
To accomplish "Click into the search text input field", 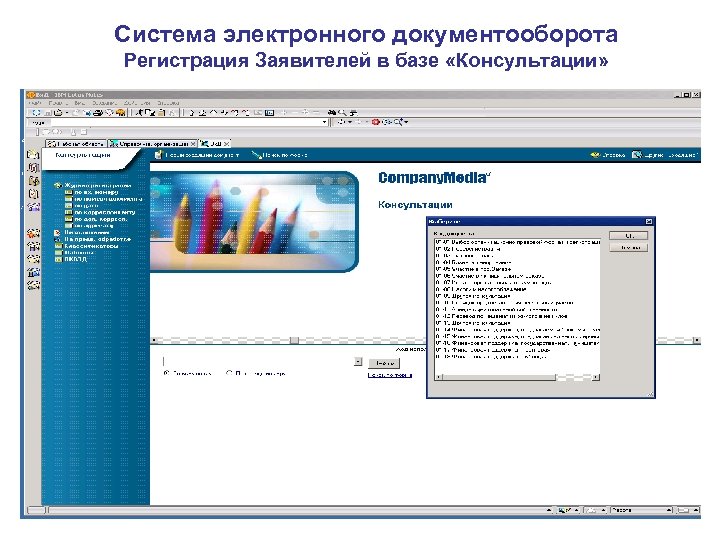I will point(258,362).
